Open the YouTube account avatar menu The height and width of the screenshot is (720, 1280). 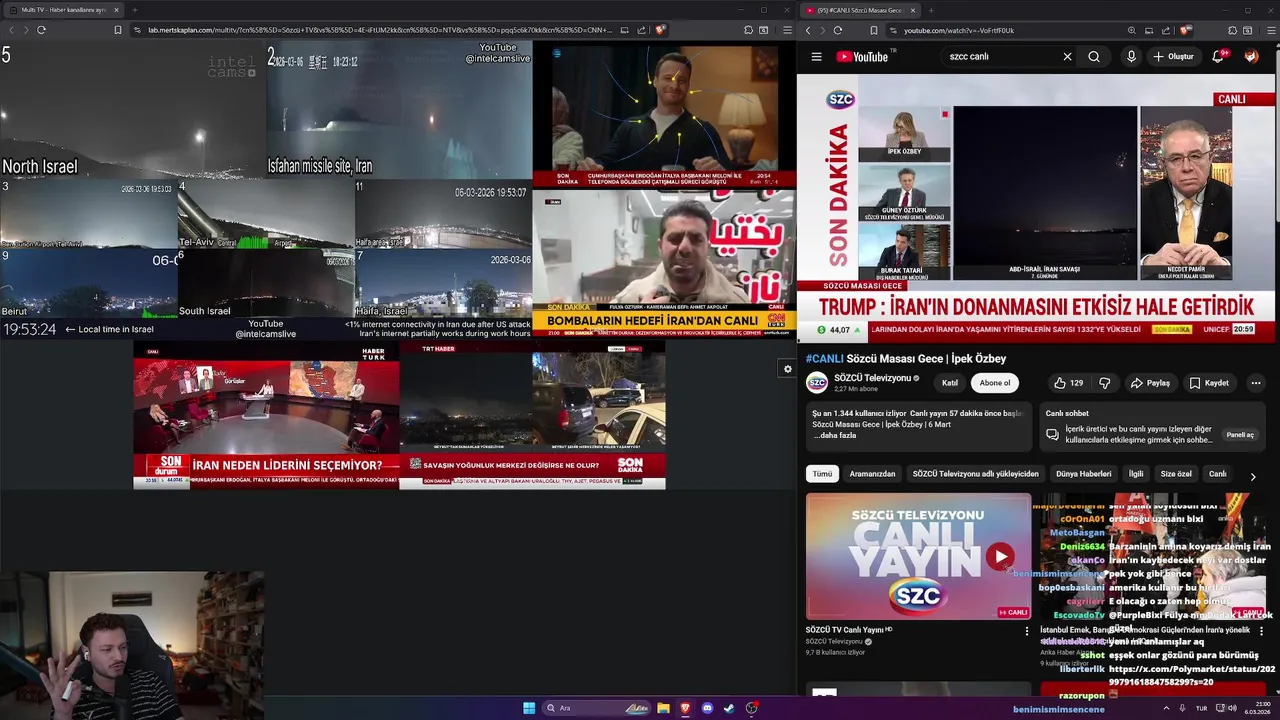point(1251,57)
